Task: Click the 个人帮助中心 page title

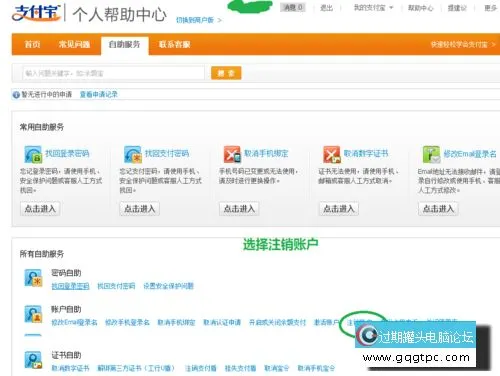Action: click(x=120, y=14)
